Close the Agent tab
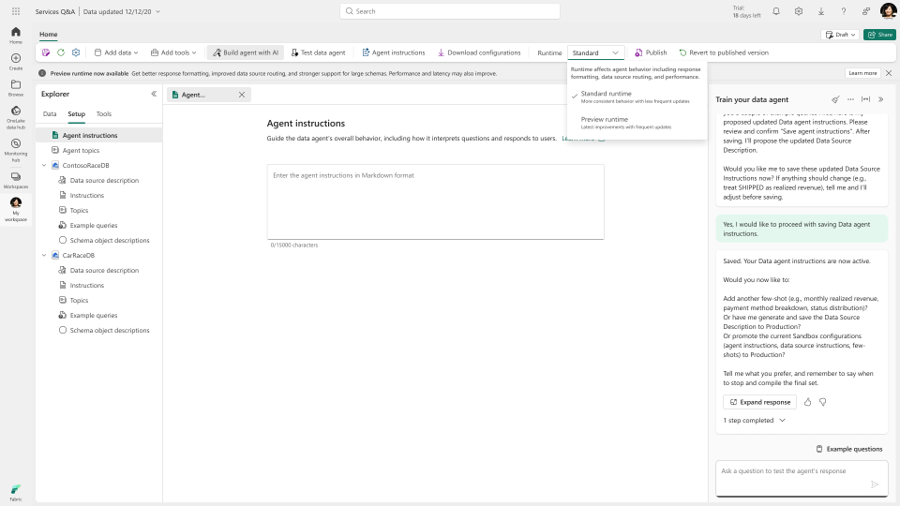The height and width of the screenshot is (506, 900). [x=242, y=95]
